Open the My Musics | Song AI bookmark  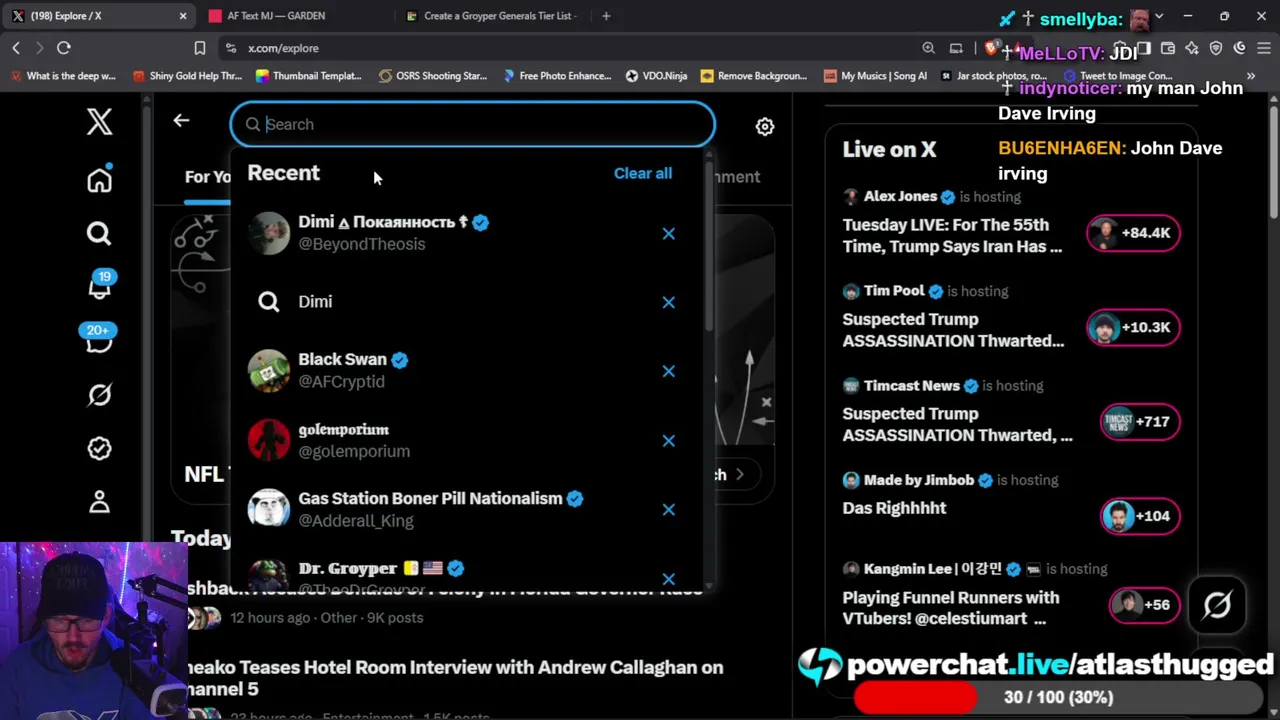click(875, 76)
